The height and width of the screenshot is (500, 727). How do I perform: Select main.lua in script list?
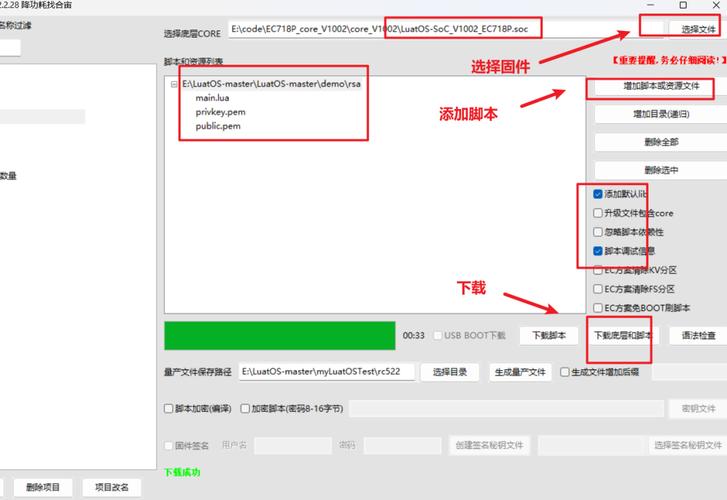click(x=212, y=98)
